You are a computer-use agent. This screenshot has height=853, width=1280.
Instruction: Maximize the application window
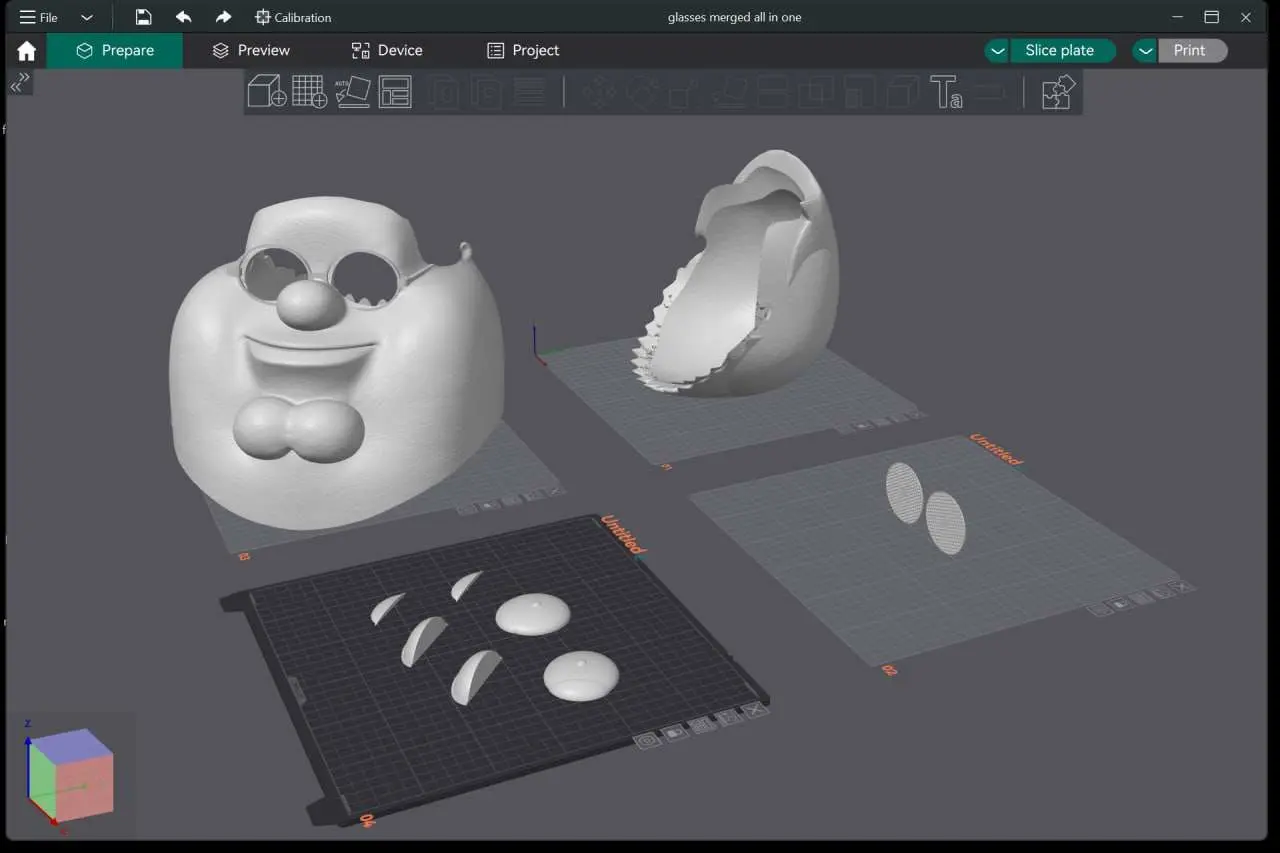tap(1212, 17)
